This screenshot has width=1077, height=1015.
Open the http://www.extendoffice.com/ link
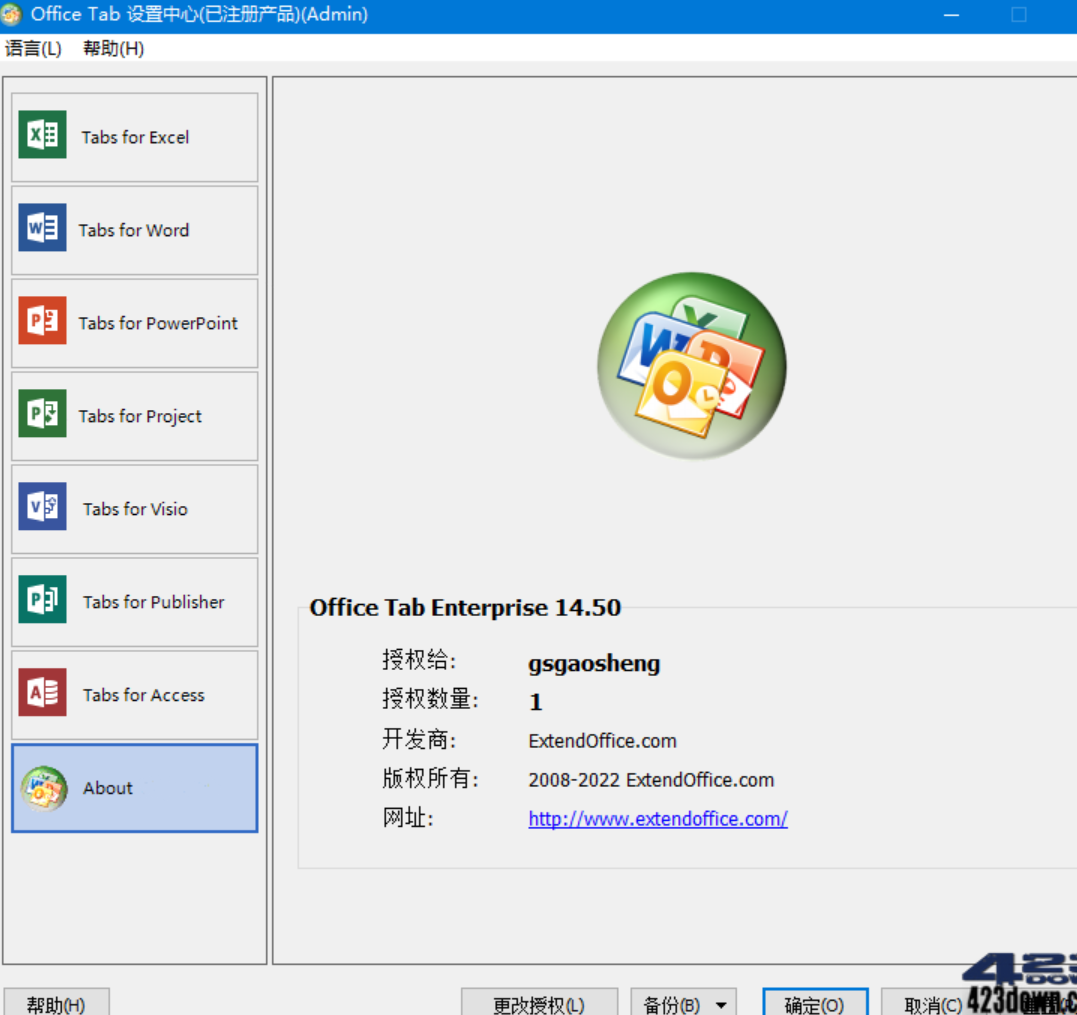coord(658,819)
